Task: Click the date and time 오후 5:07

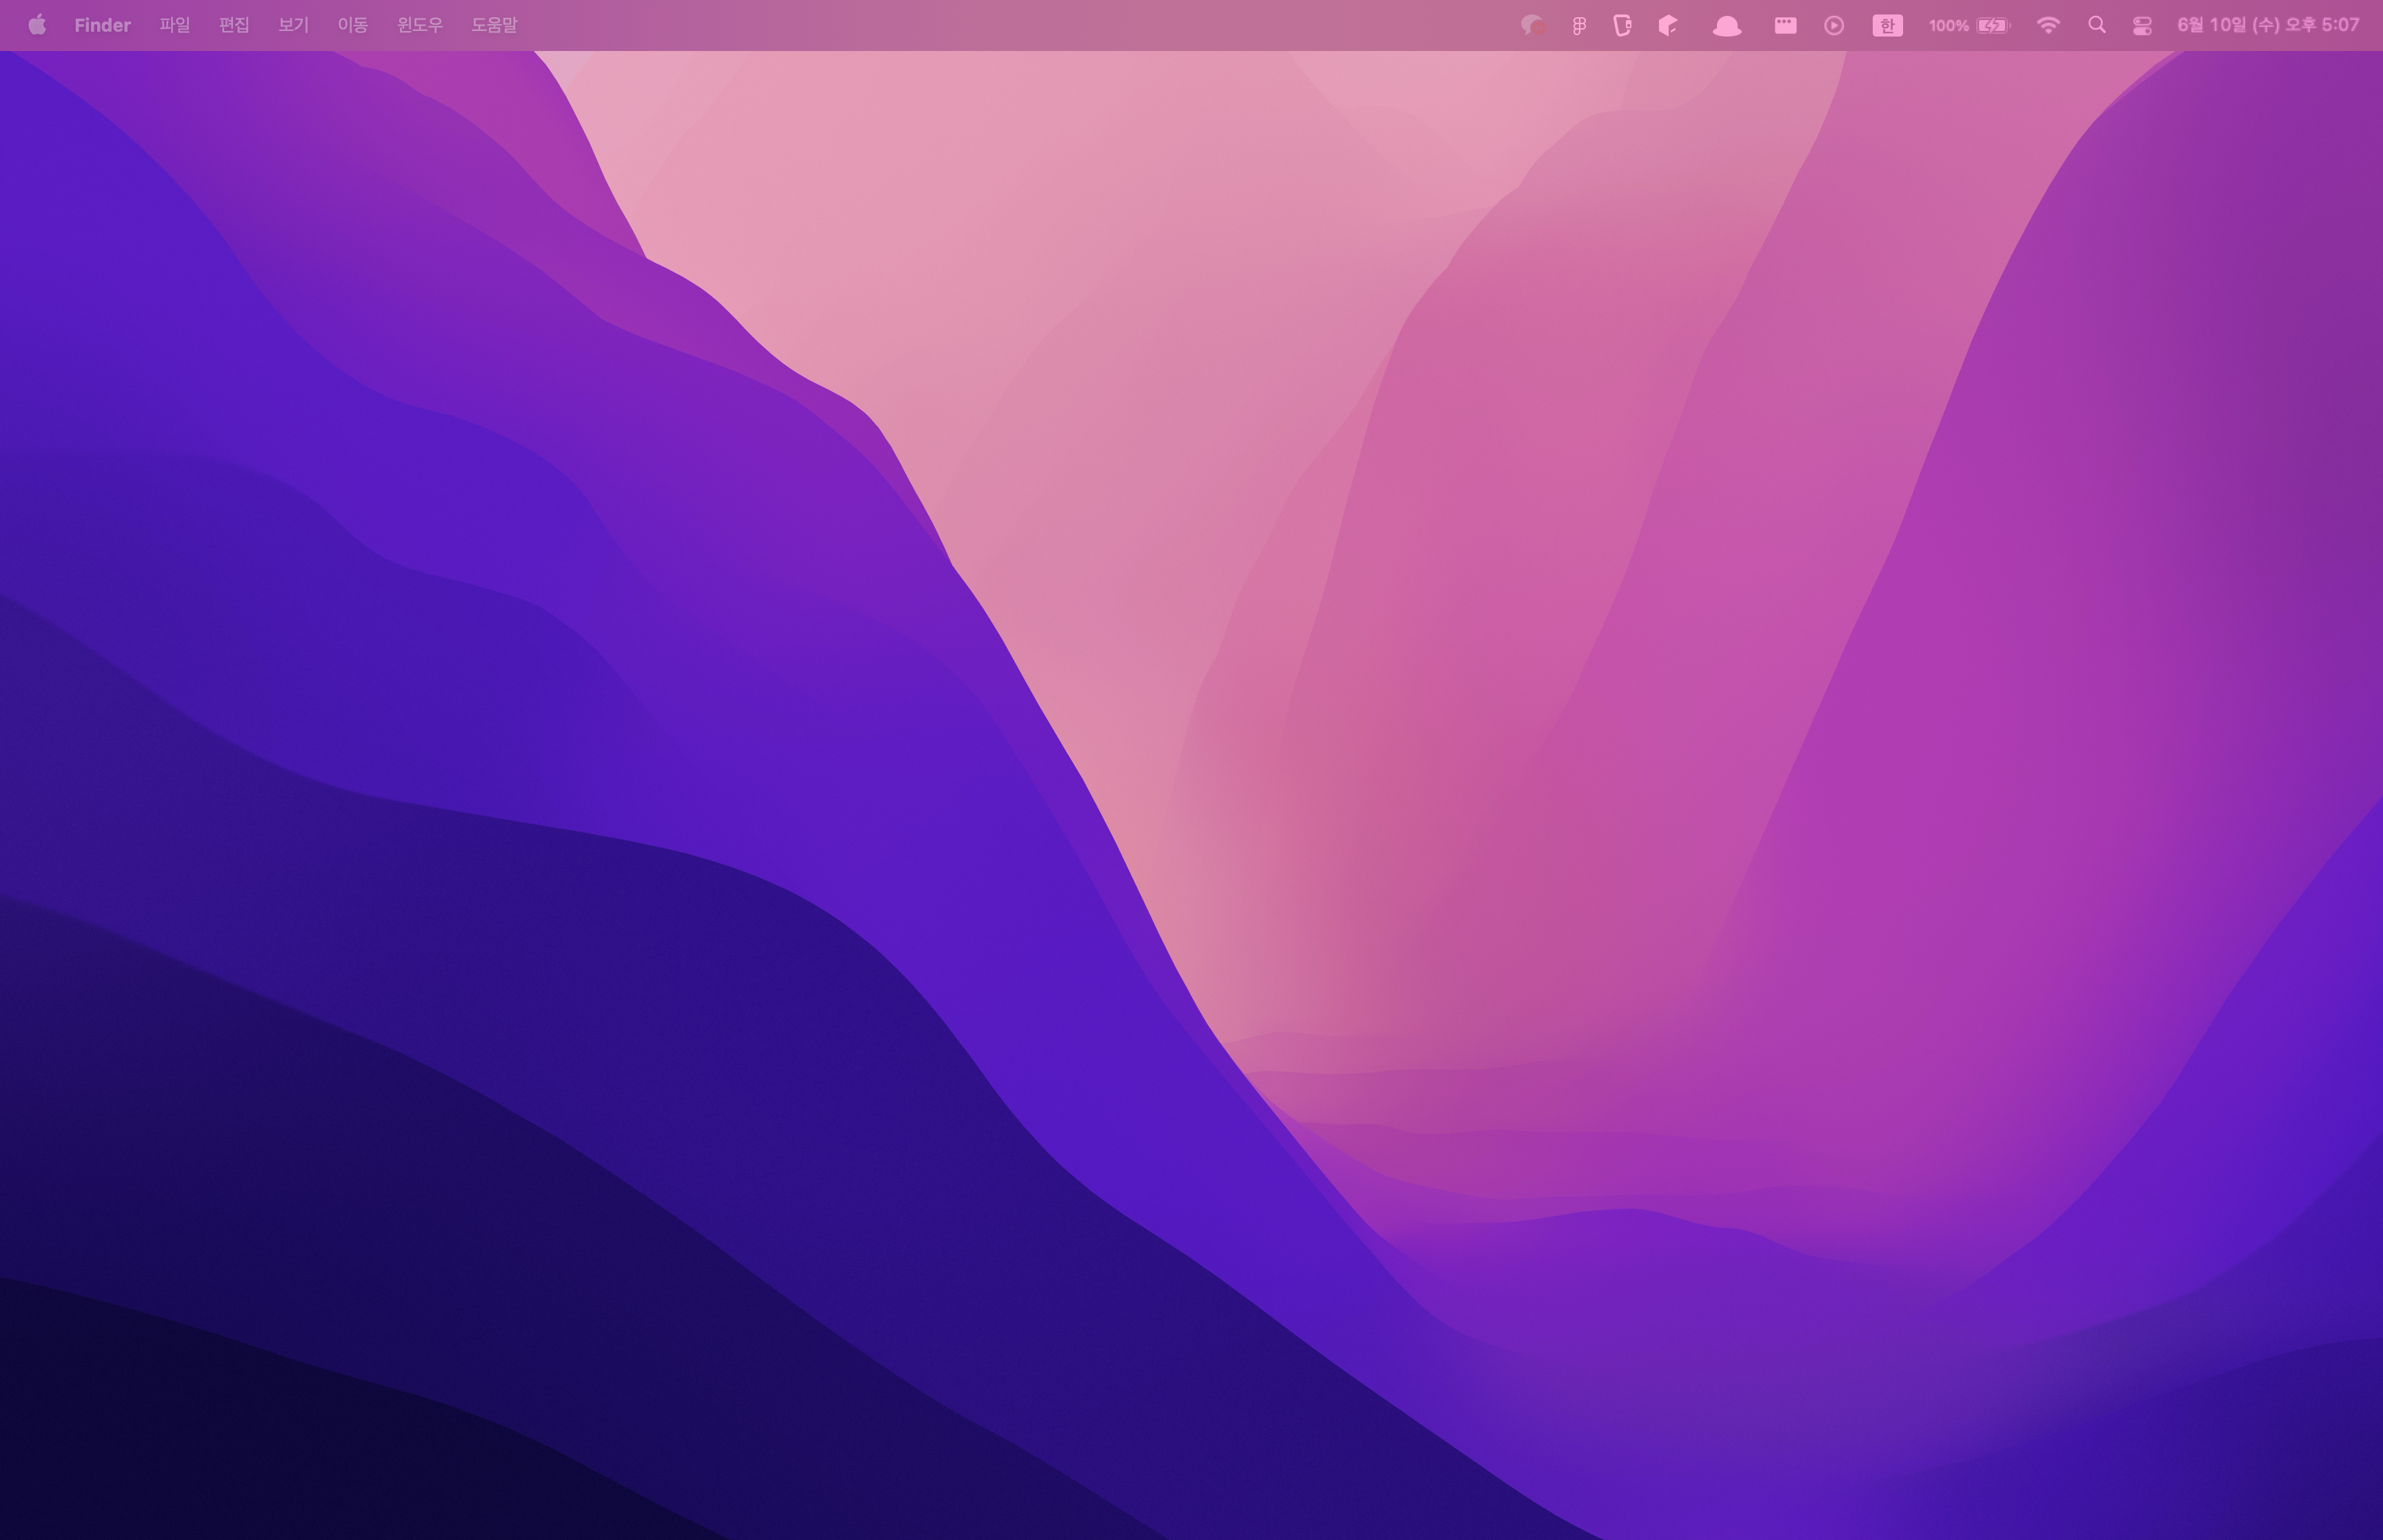Action: point(2268,25)
